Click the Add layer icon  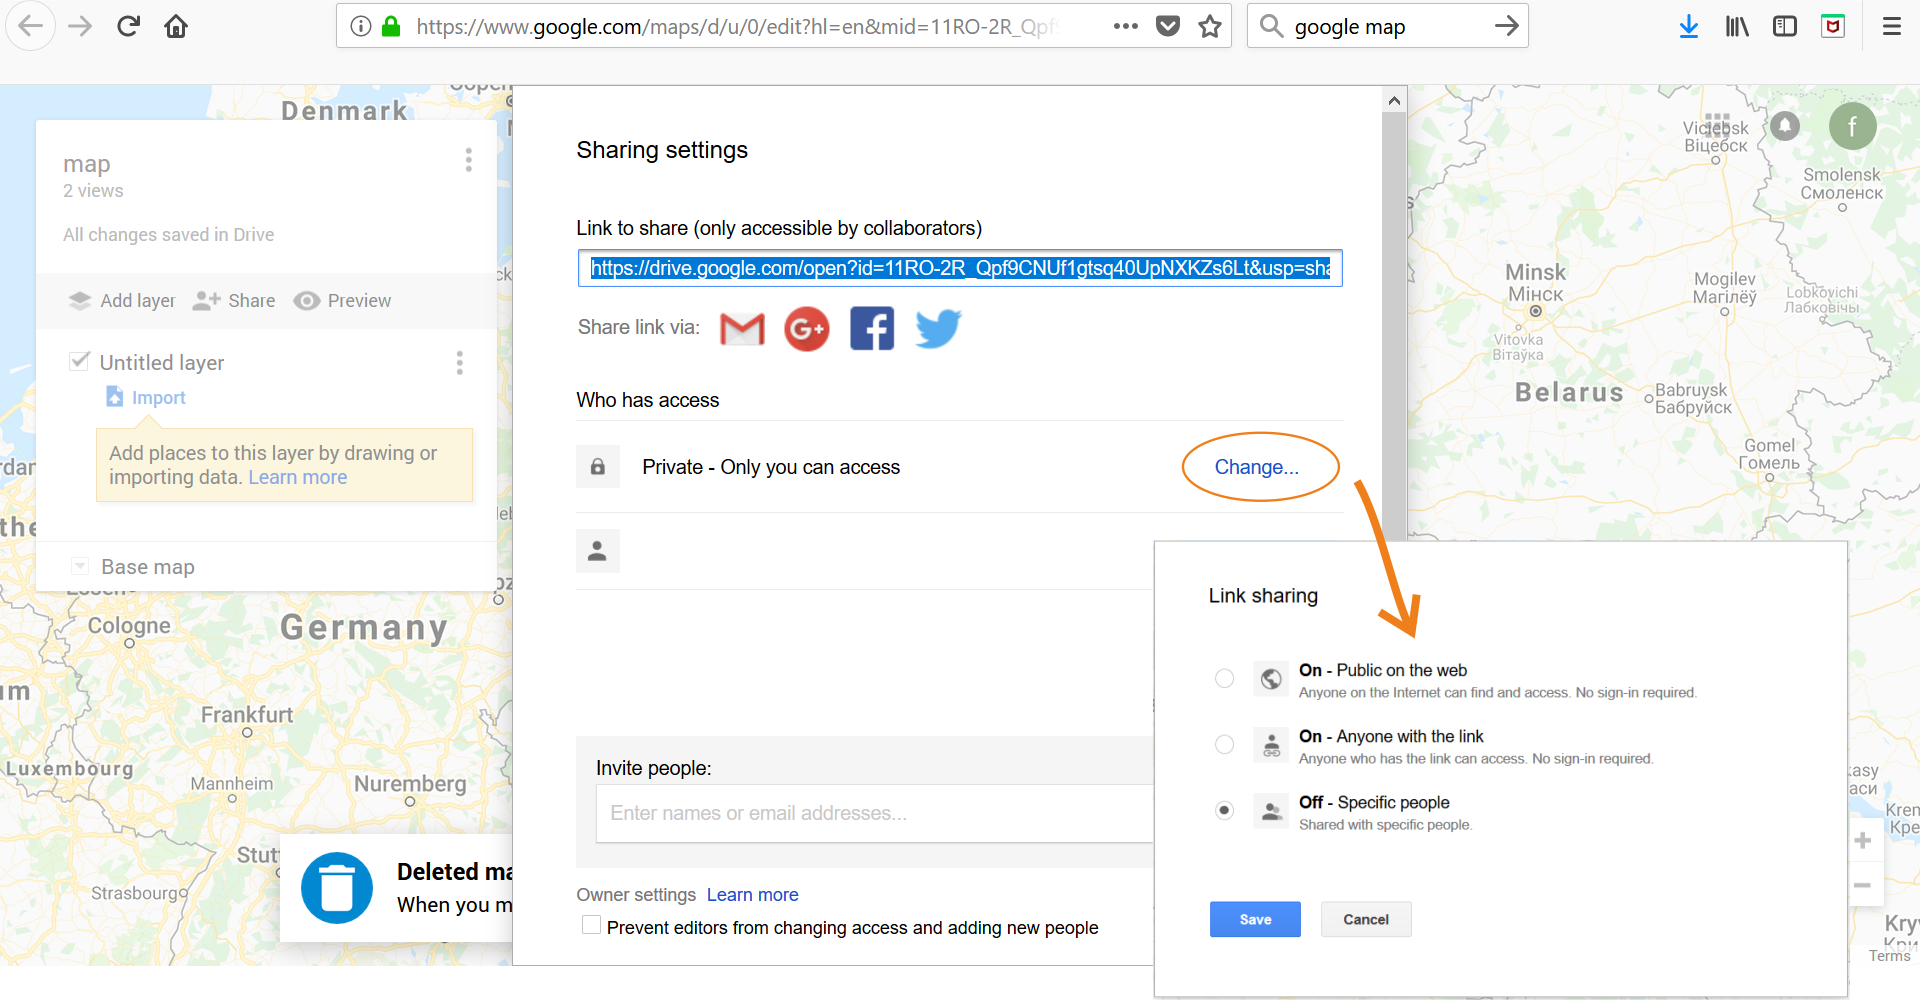[x=80, y=300]
